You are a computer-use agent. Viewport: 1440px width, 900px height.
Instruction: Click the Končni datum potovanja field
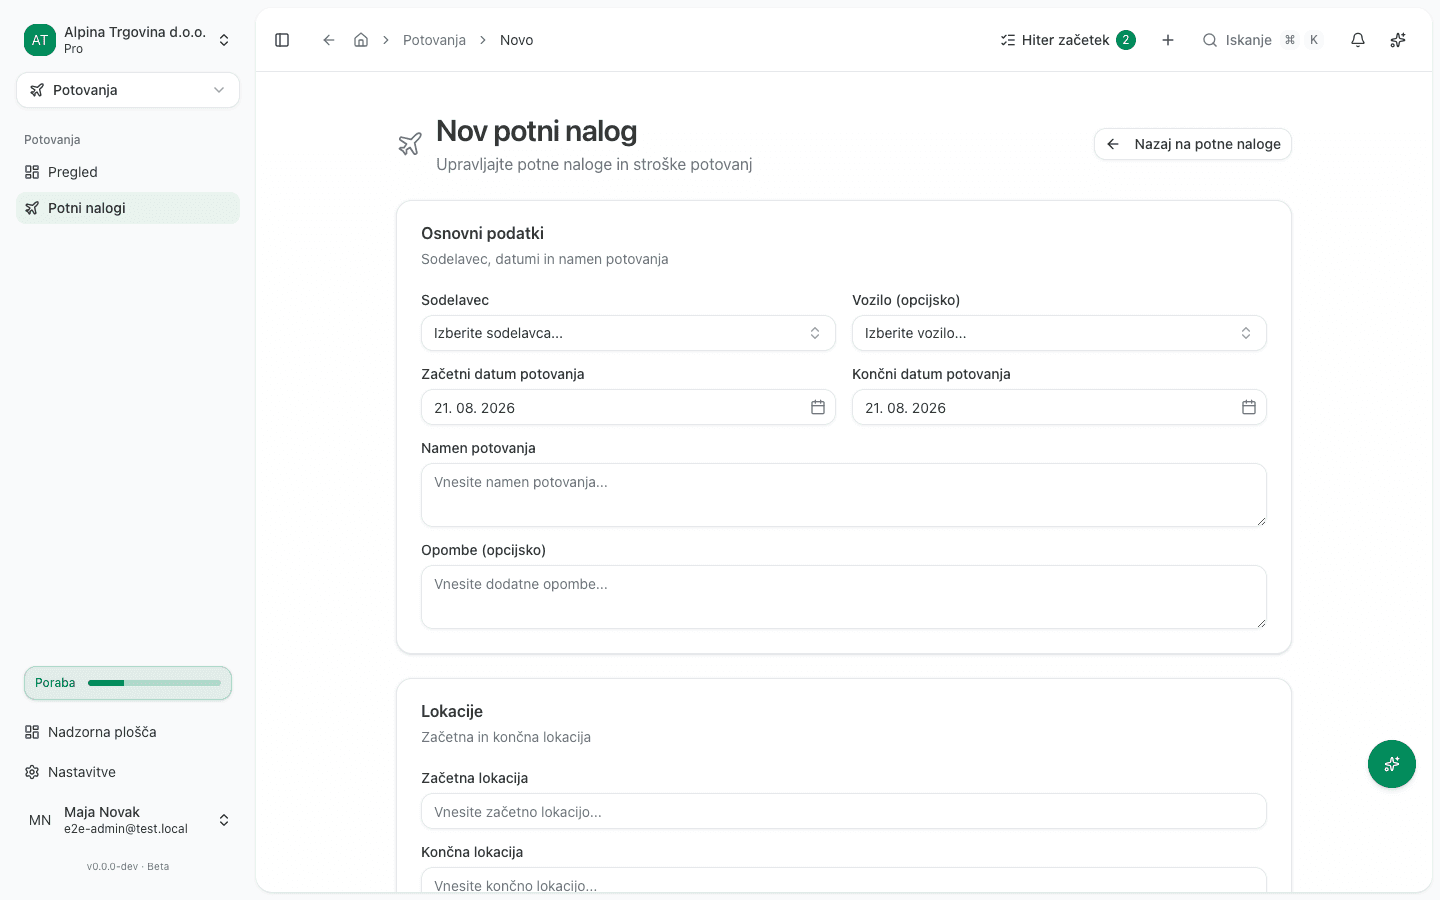pos(1059,407)
